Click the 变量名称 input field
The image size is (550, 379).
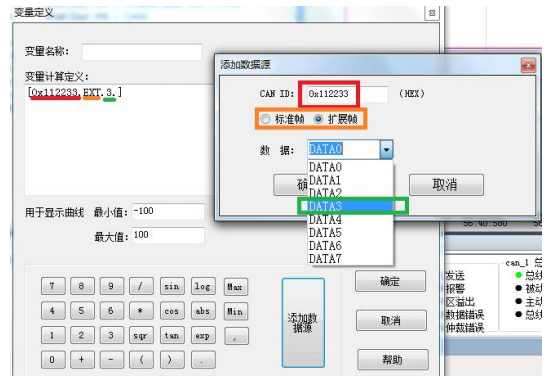[142, 52]
